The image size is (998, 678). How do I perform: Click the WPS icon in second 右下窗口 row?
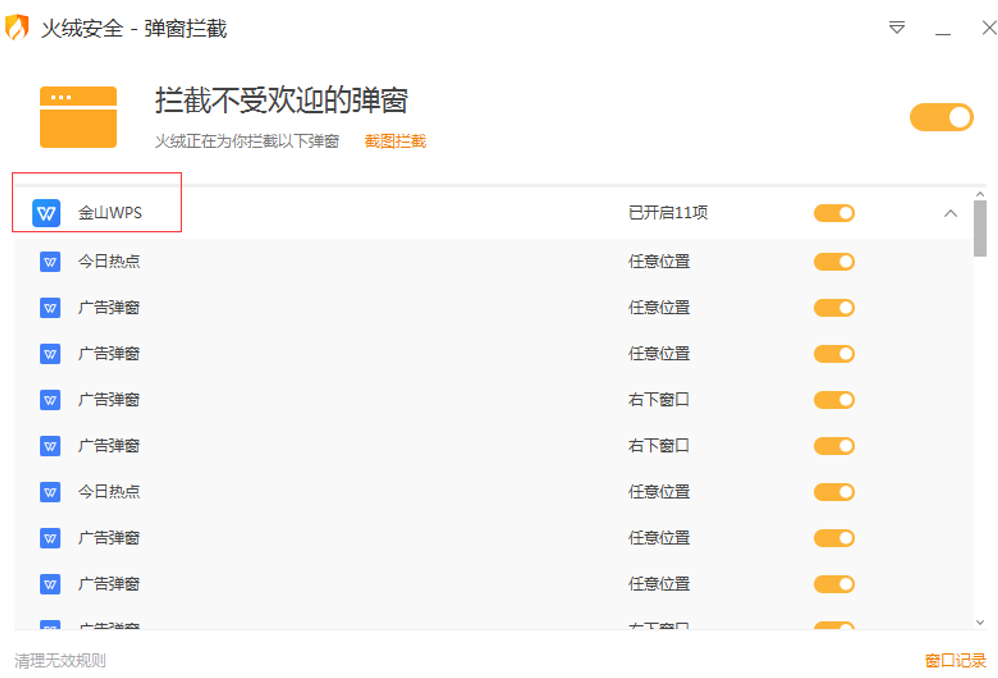pos(50,446)
